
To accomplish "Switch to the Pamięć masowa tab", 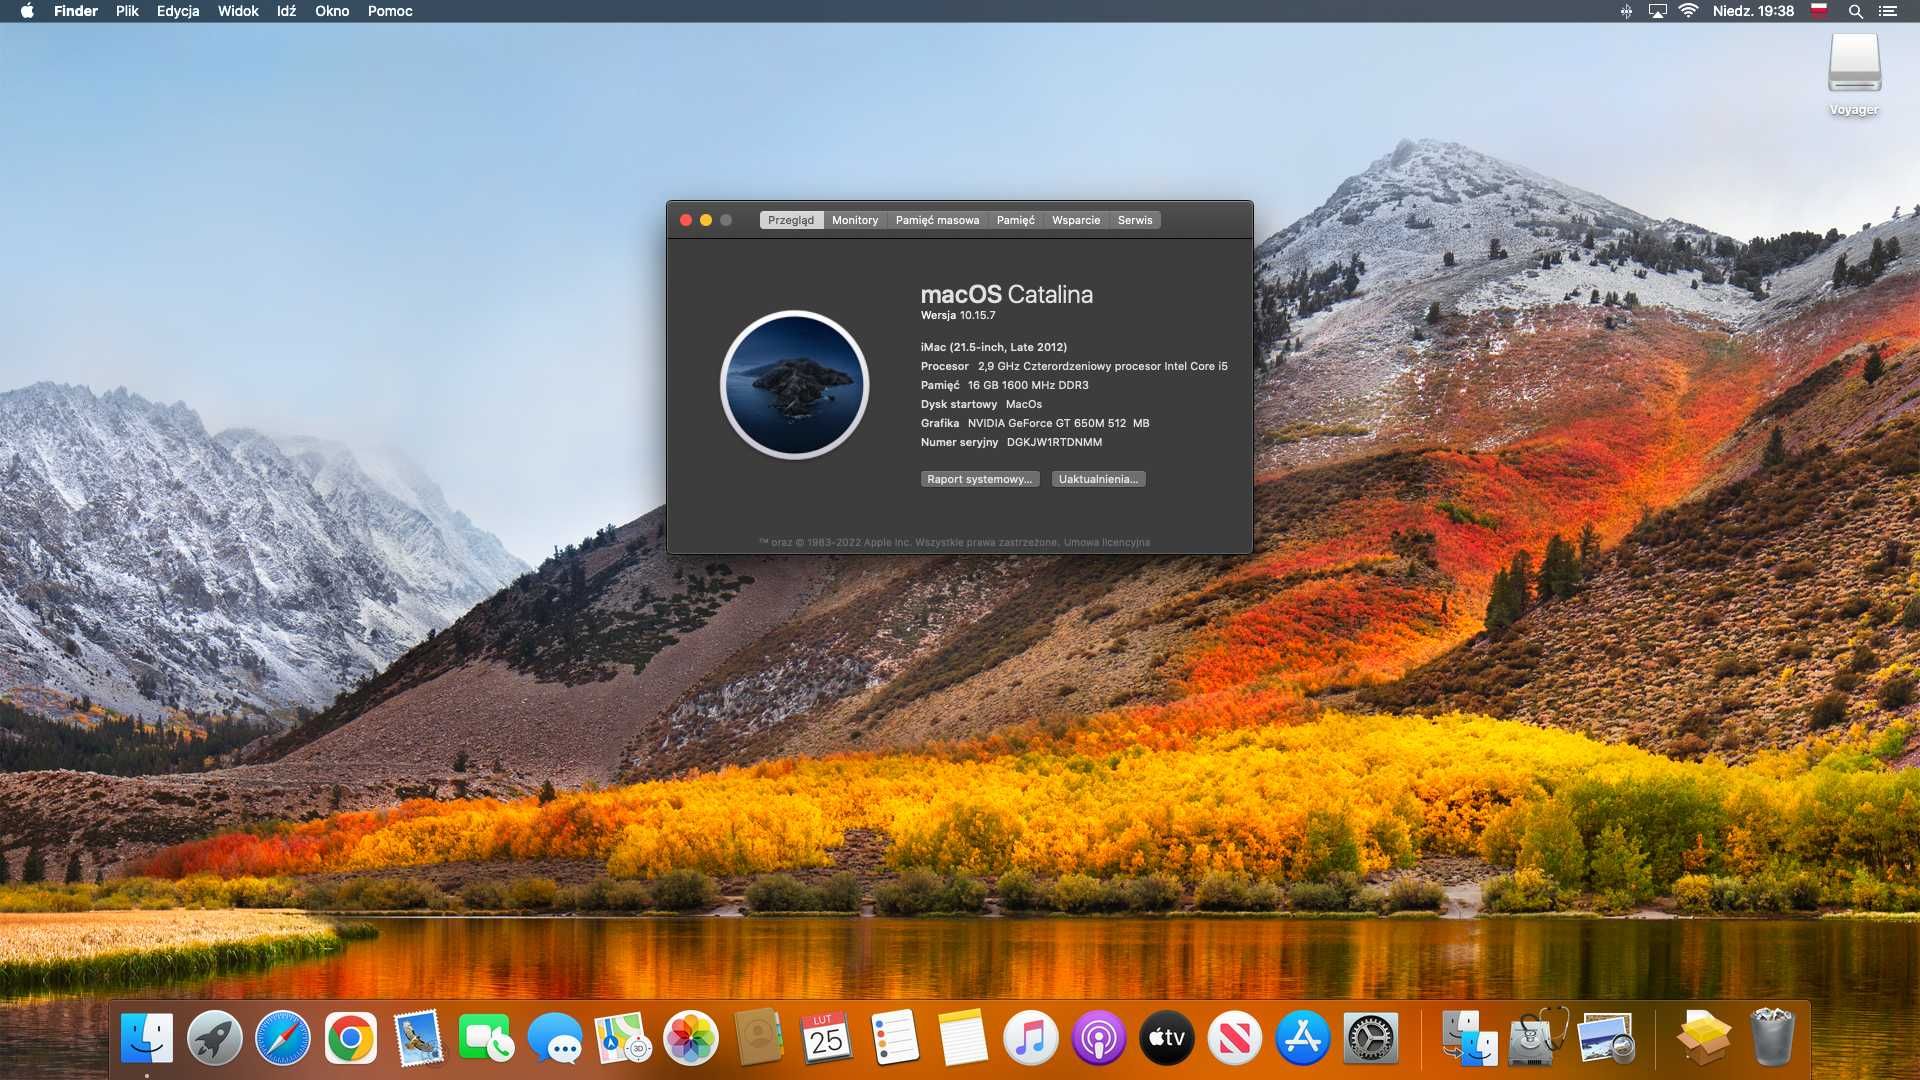I will [937, 220].
